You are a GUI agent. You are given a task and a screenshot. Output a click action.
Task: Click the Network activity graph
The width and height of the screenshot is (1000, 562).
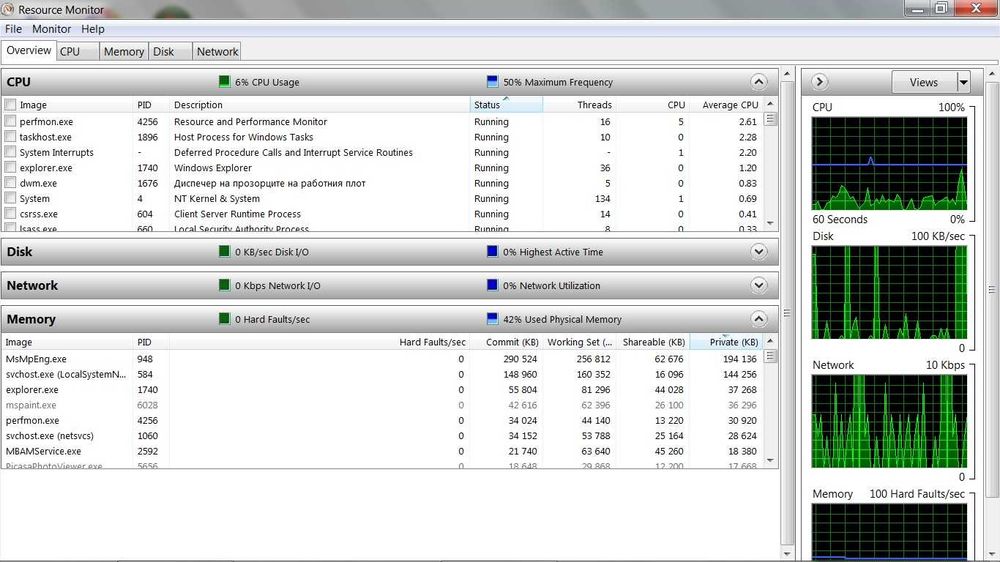tap(889, 421)
